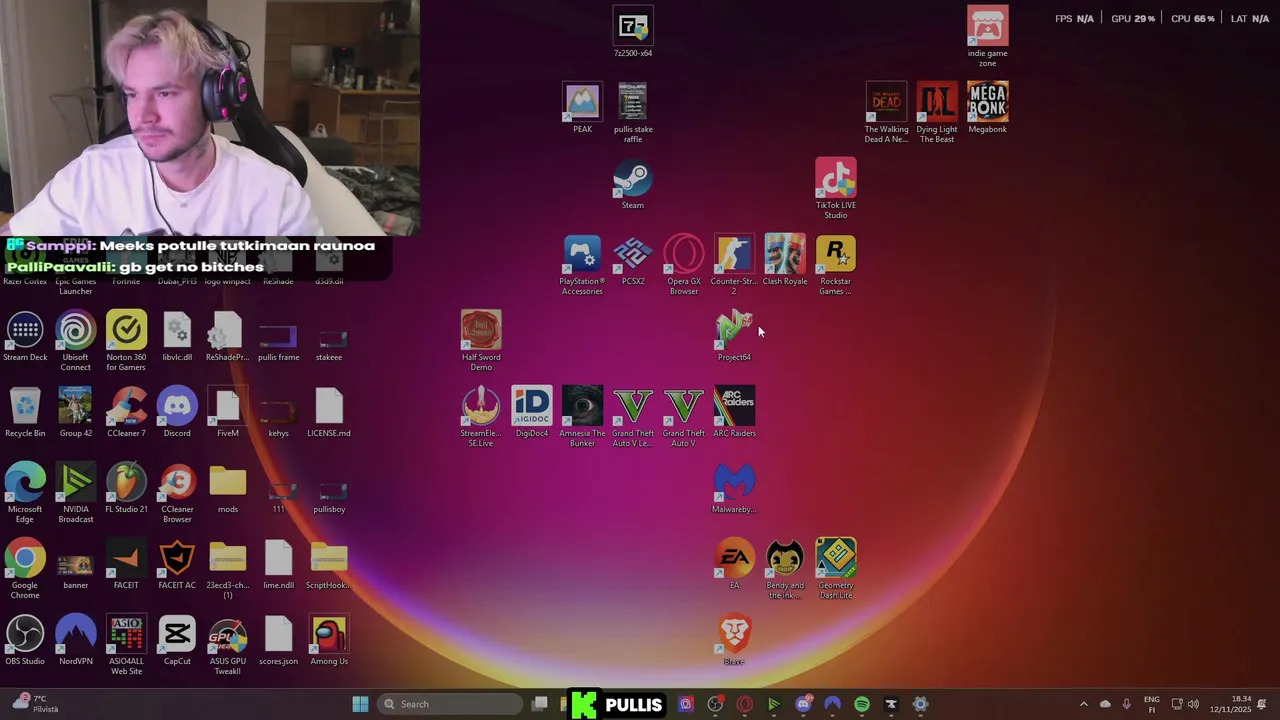Select the LICENSE.md file
The image size is (1280, 720).
(329, 413)
